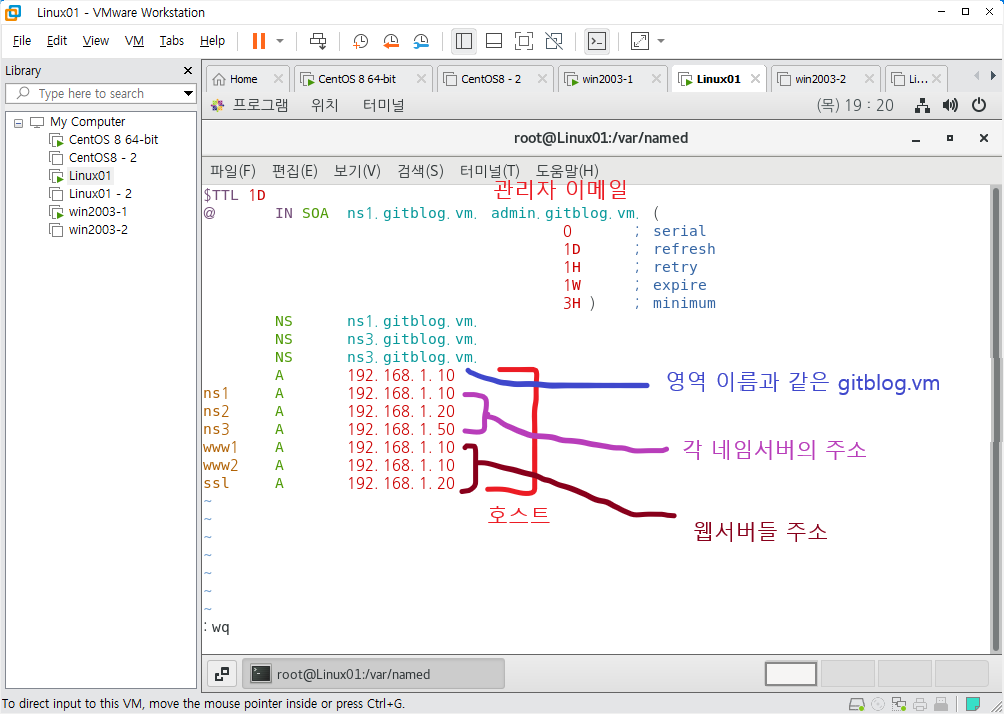The image size is (1004, 714).
Task: Click the Send Ctrl+Alt+Del toolbar icon
Action: pos(318,41)
